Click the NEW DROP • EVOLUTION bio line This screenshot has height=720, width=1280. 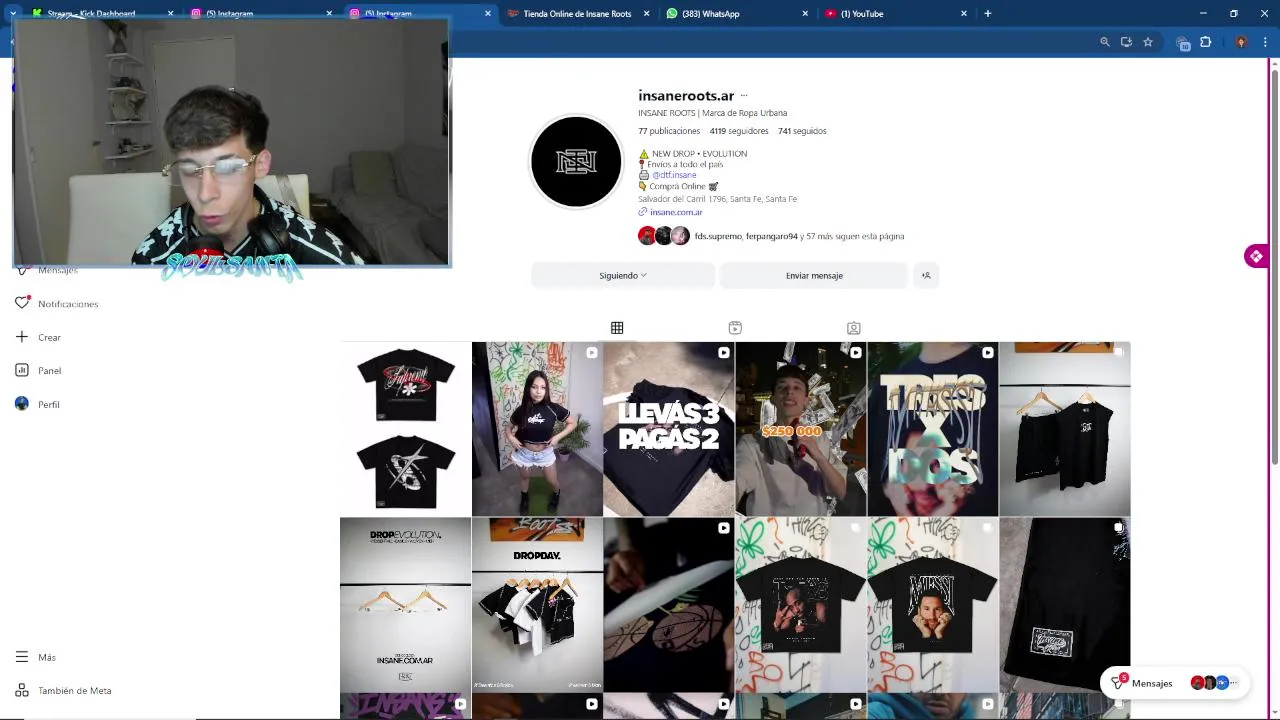pos(693,154)
